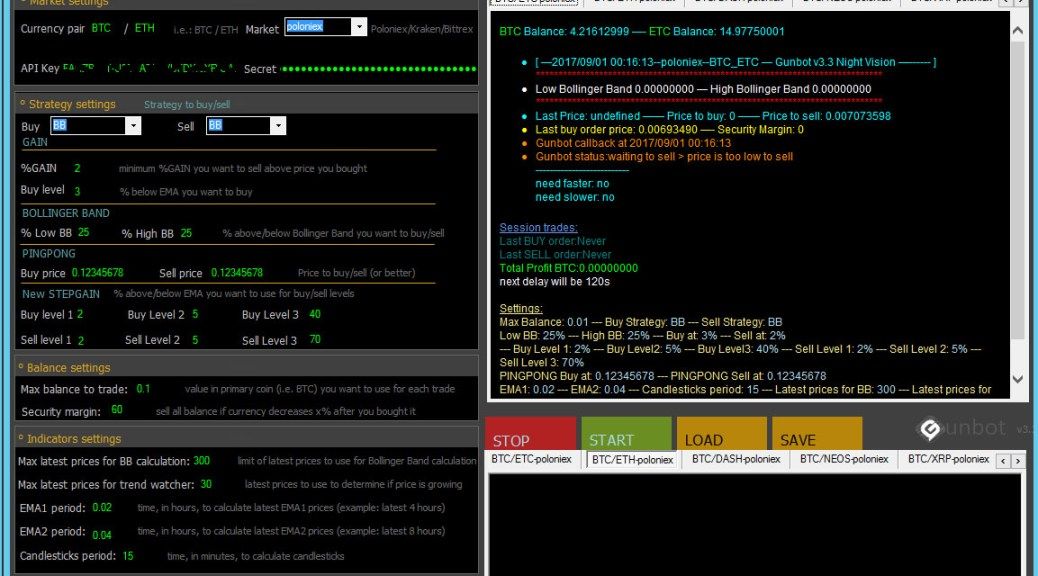Click the Sell Level 2 value
1038x576 pixels.
tap(195, 340)
